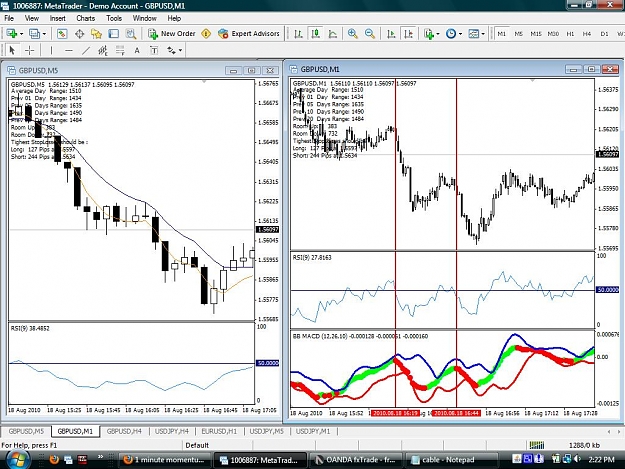Switch to the USDJPY,M1 chart tab
Screen dimensions: 625x469
point(313,431)
